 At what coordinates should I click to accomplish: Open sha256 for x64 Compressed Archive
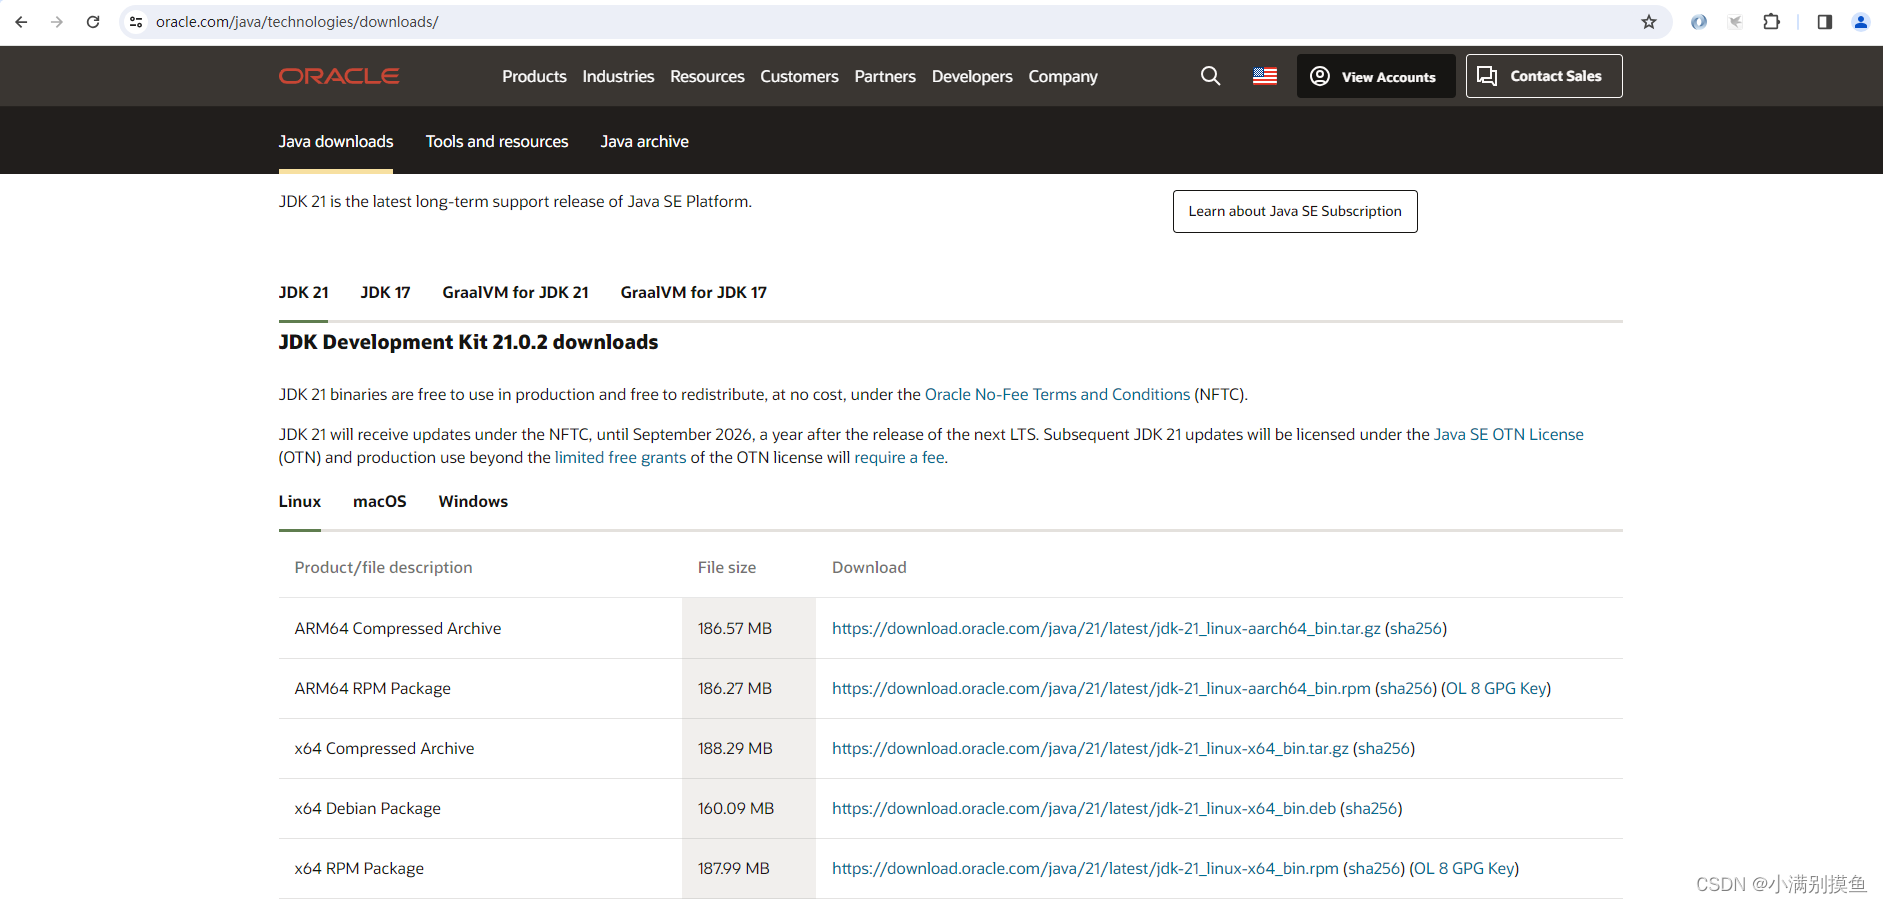click(1384, 748)
